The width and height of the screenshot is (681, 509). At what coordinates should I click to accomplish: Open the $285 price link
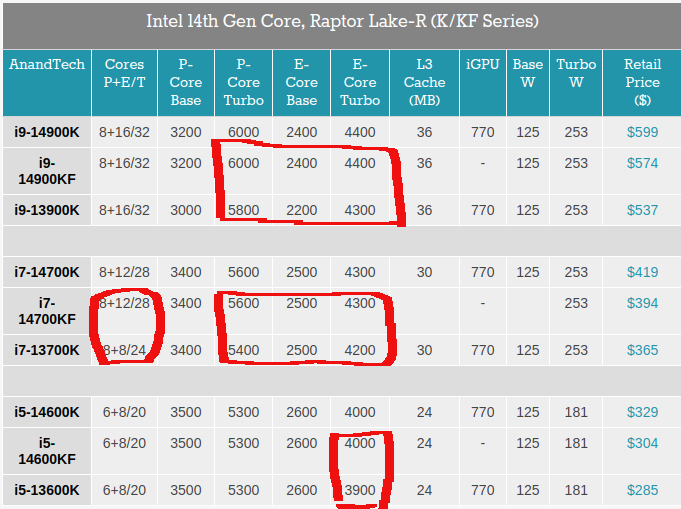coord(642,490)
